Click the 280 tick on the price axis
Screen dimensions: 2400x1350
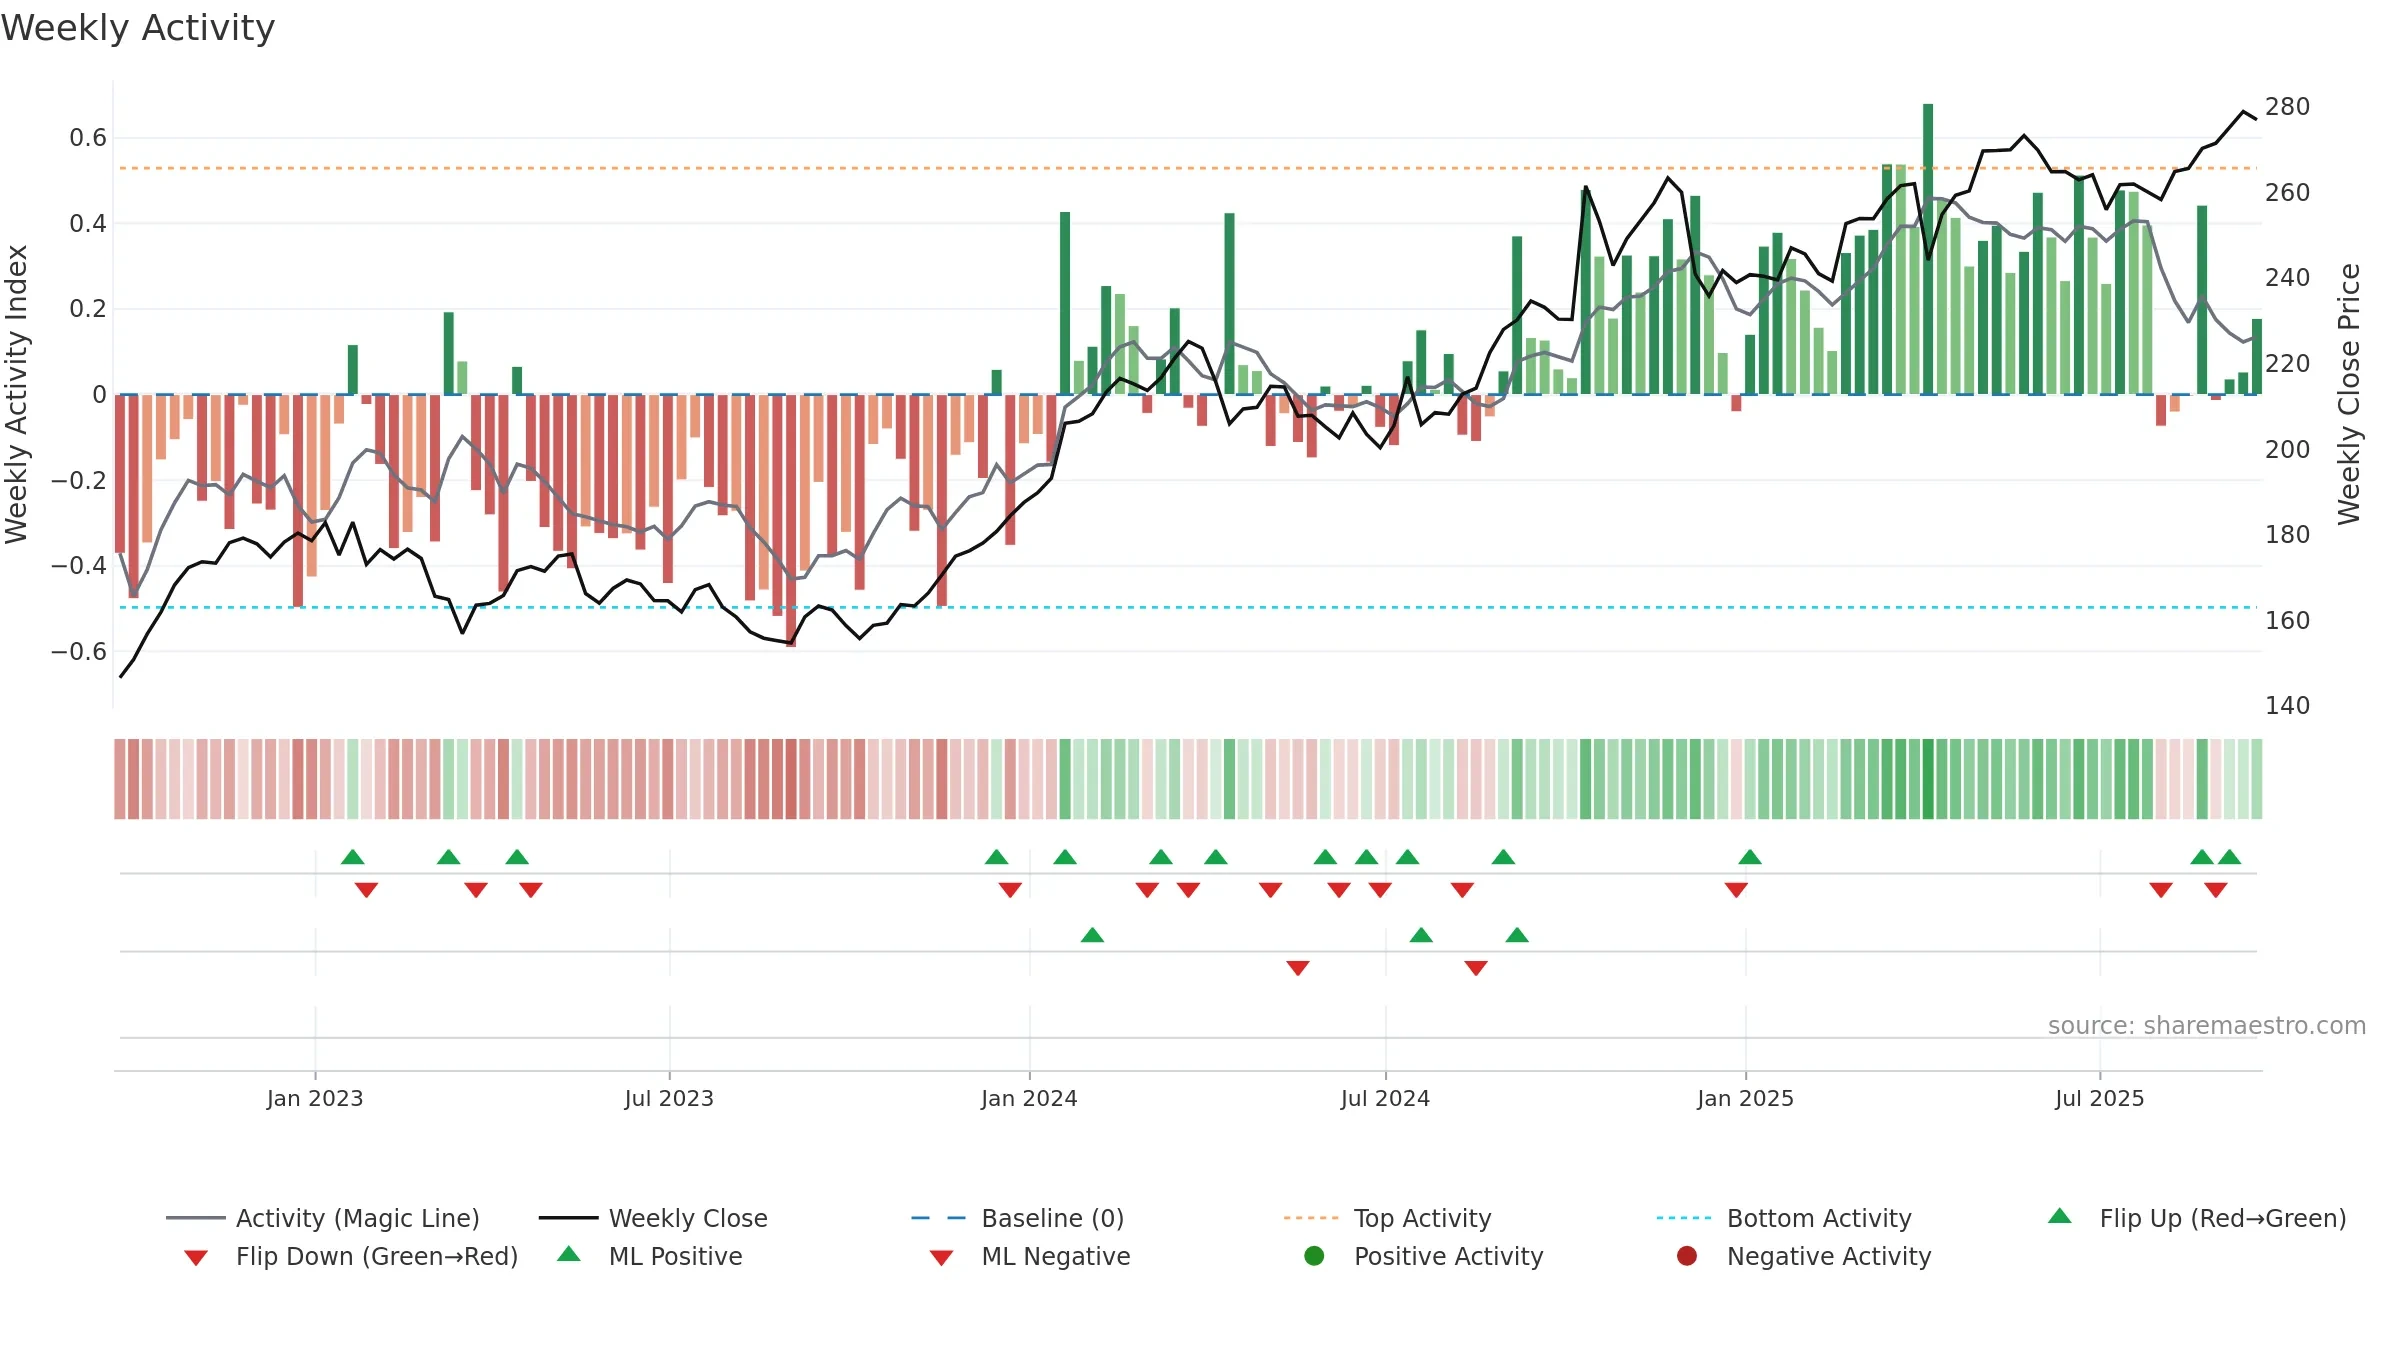pos(2288,107)
